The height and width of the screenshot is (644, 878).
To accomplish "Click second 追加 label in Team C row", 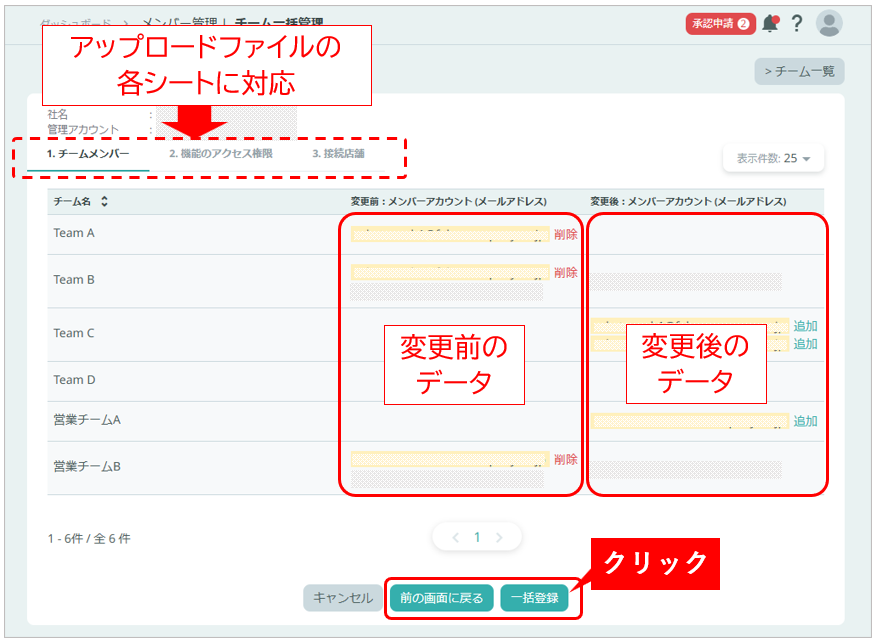I will 805,344.
